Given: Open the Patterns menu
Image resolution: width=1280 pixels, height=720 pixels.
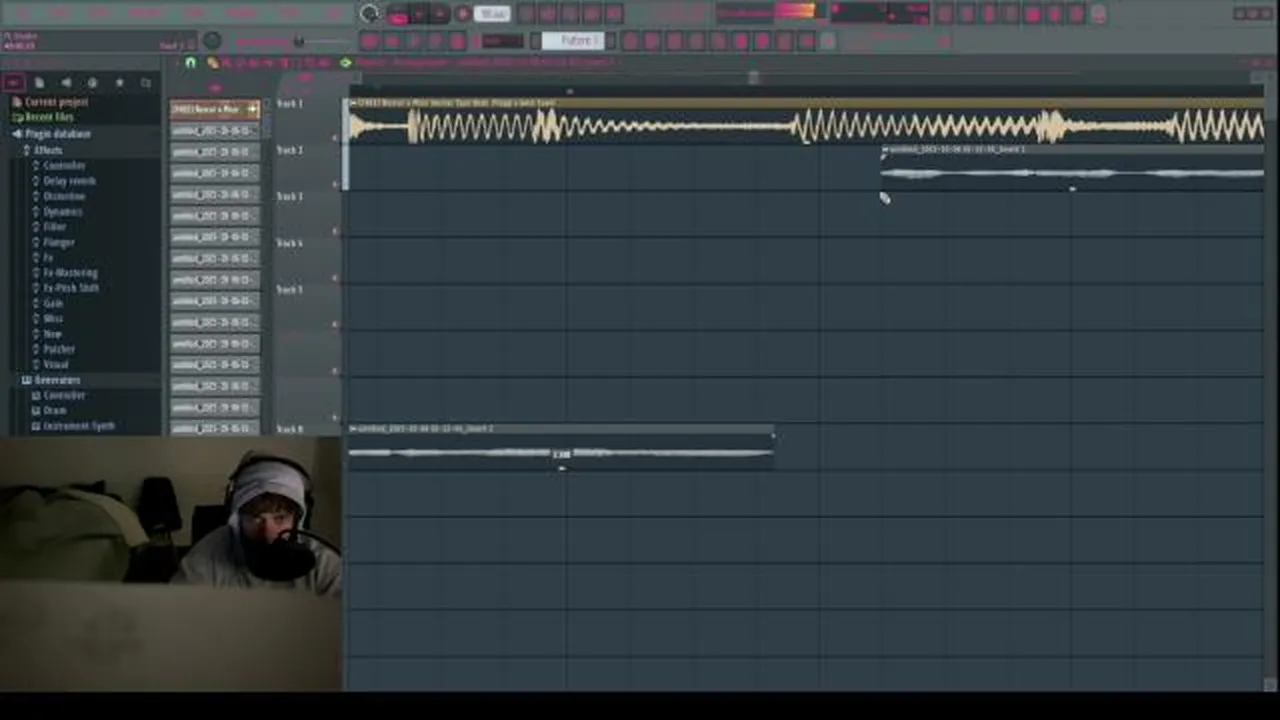Looking at the screenshot, I should (x=146, y=13).
